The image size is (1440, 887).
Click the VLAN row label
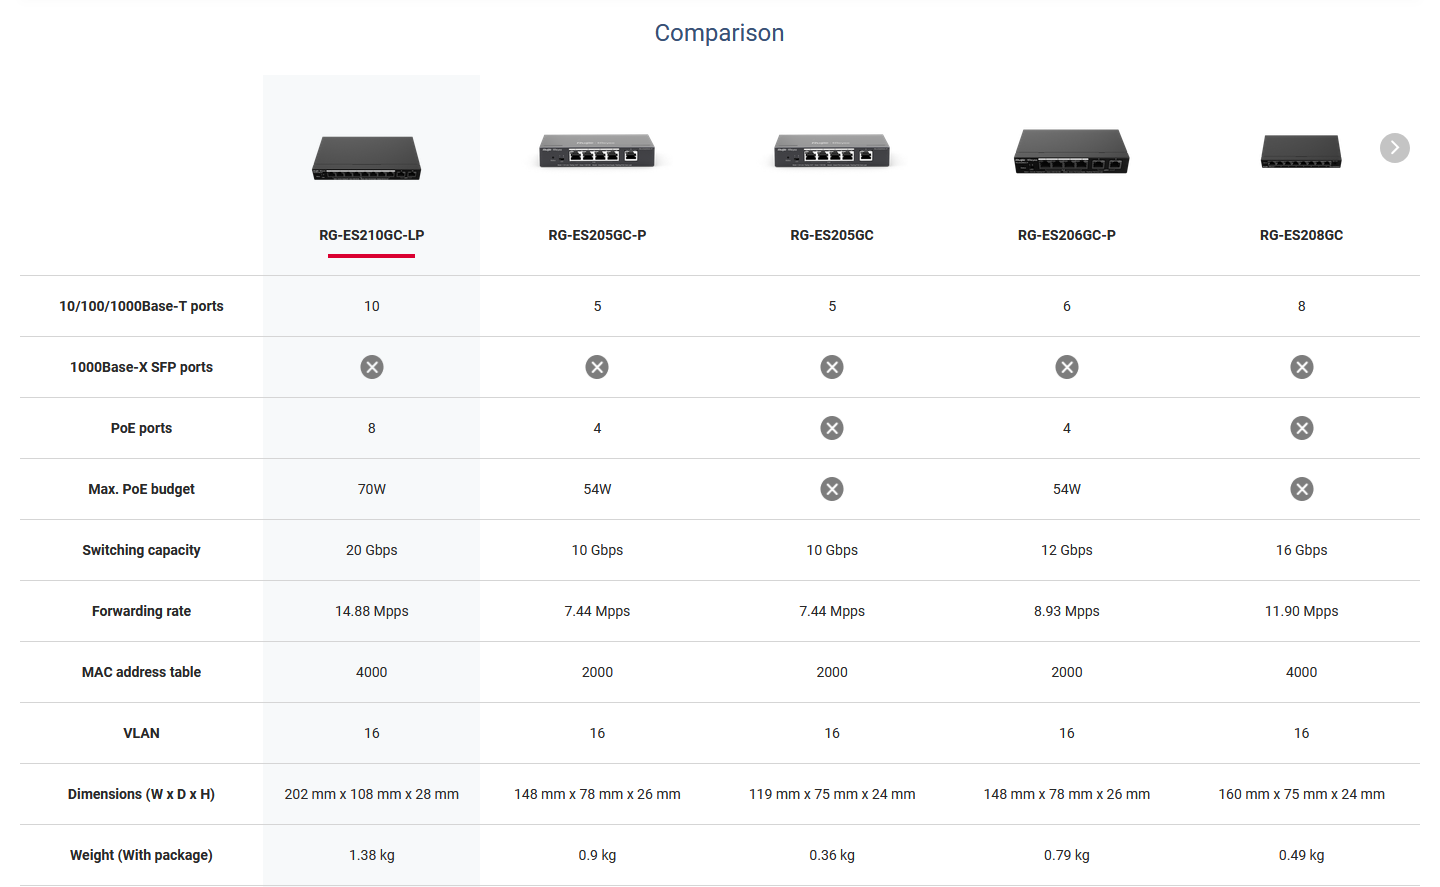(x=141, y=733)
